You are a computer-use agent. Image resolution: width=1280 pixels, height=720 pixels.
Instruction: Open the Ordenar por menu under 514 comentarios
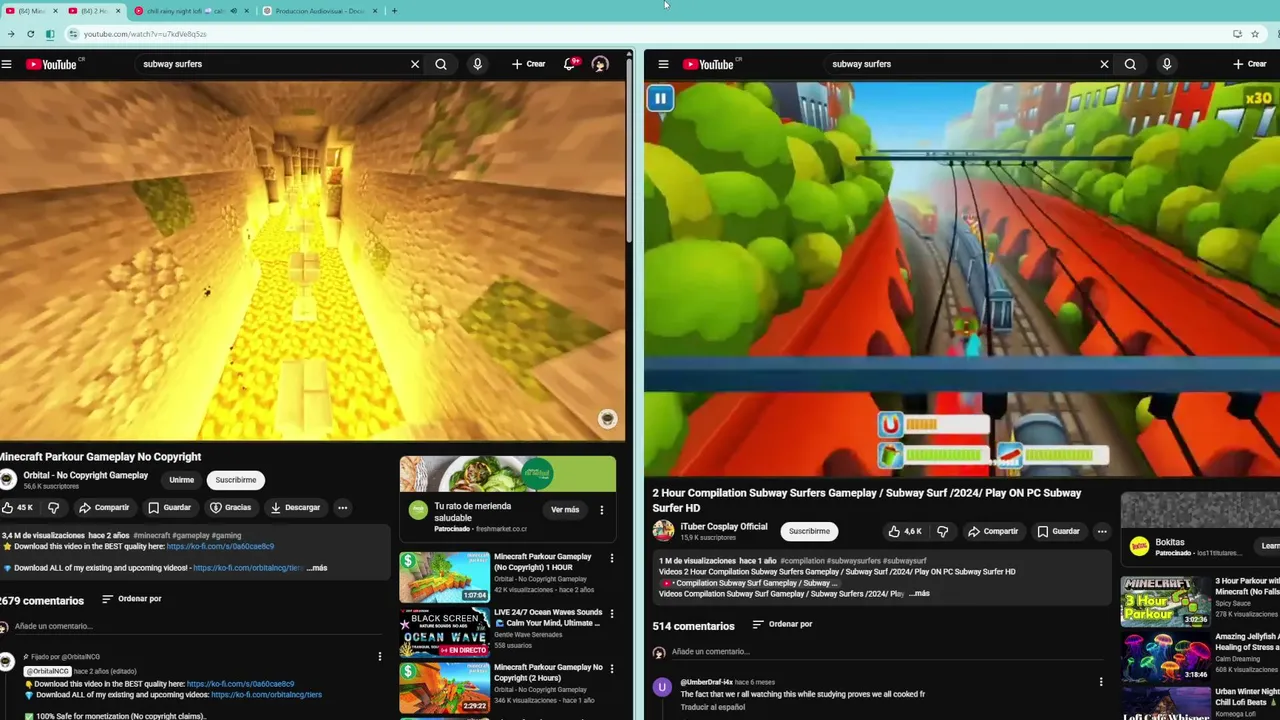point(782,624)
